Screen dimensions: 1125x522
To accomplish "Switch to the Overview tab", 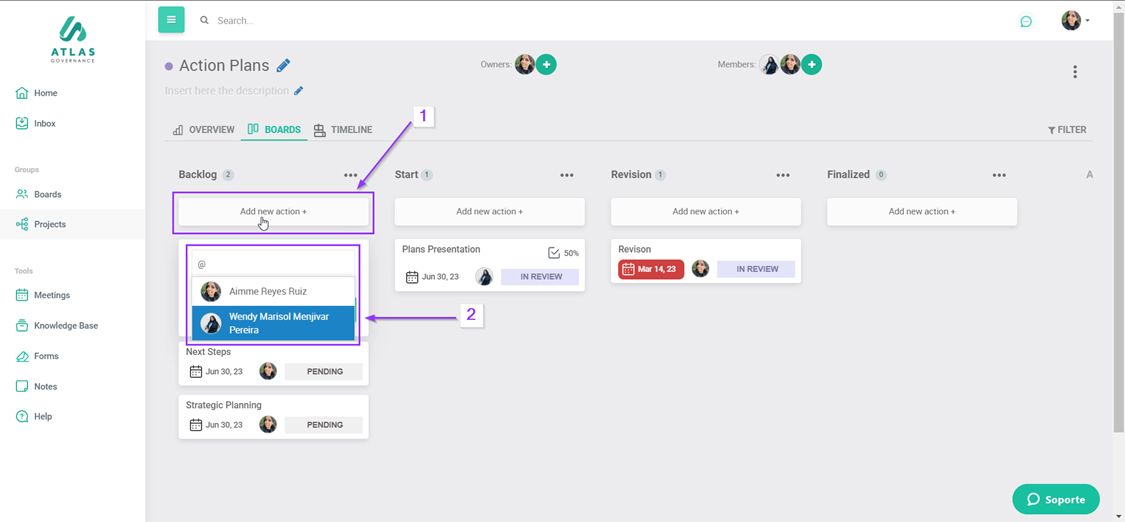I will 203,130.
